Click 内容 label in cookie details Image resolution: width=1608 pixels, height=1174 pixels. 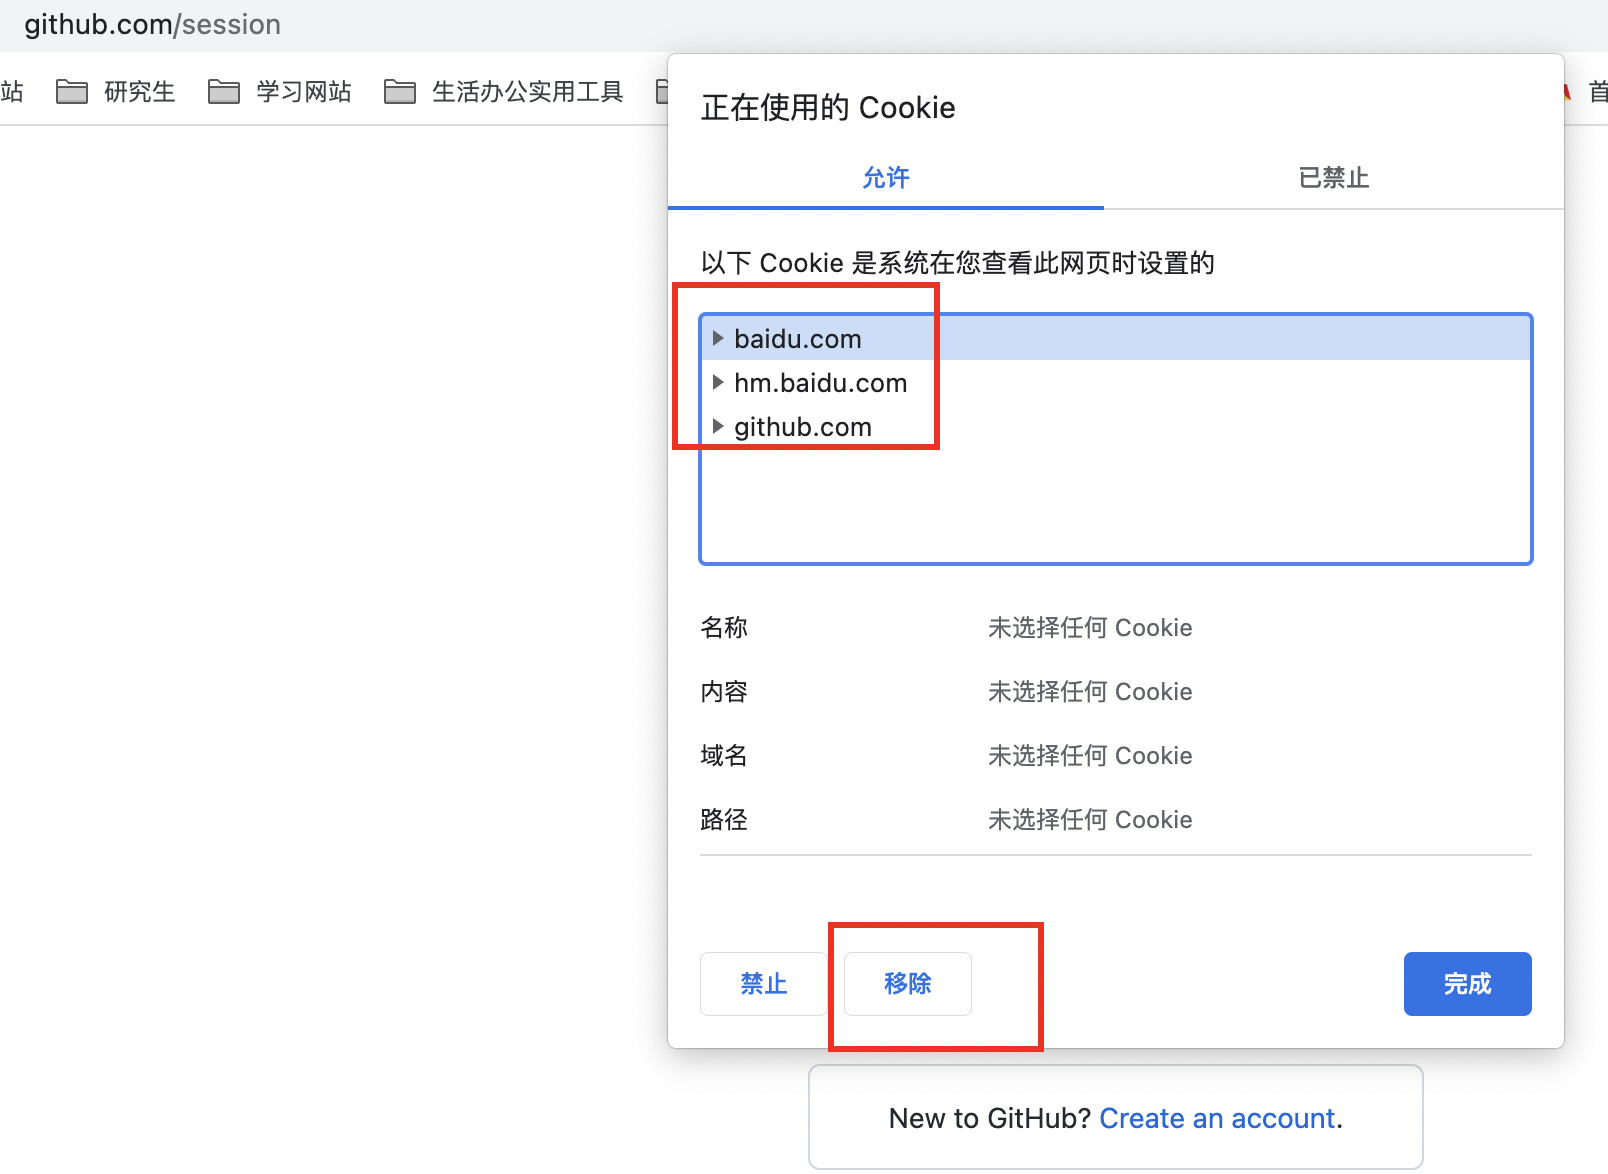(x=724, y=692)
